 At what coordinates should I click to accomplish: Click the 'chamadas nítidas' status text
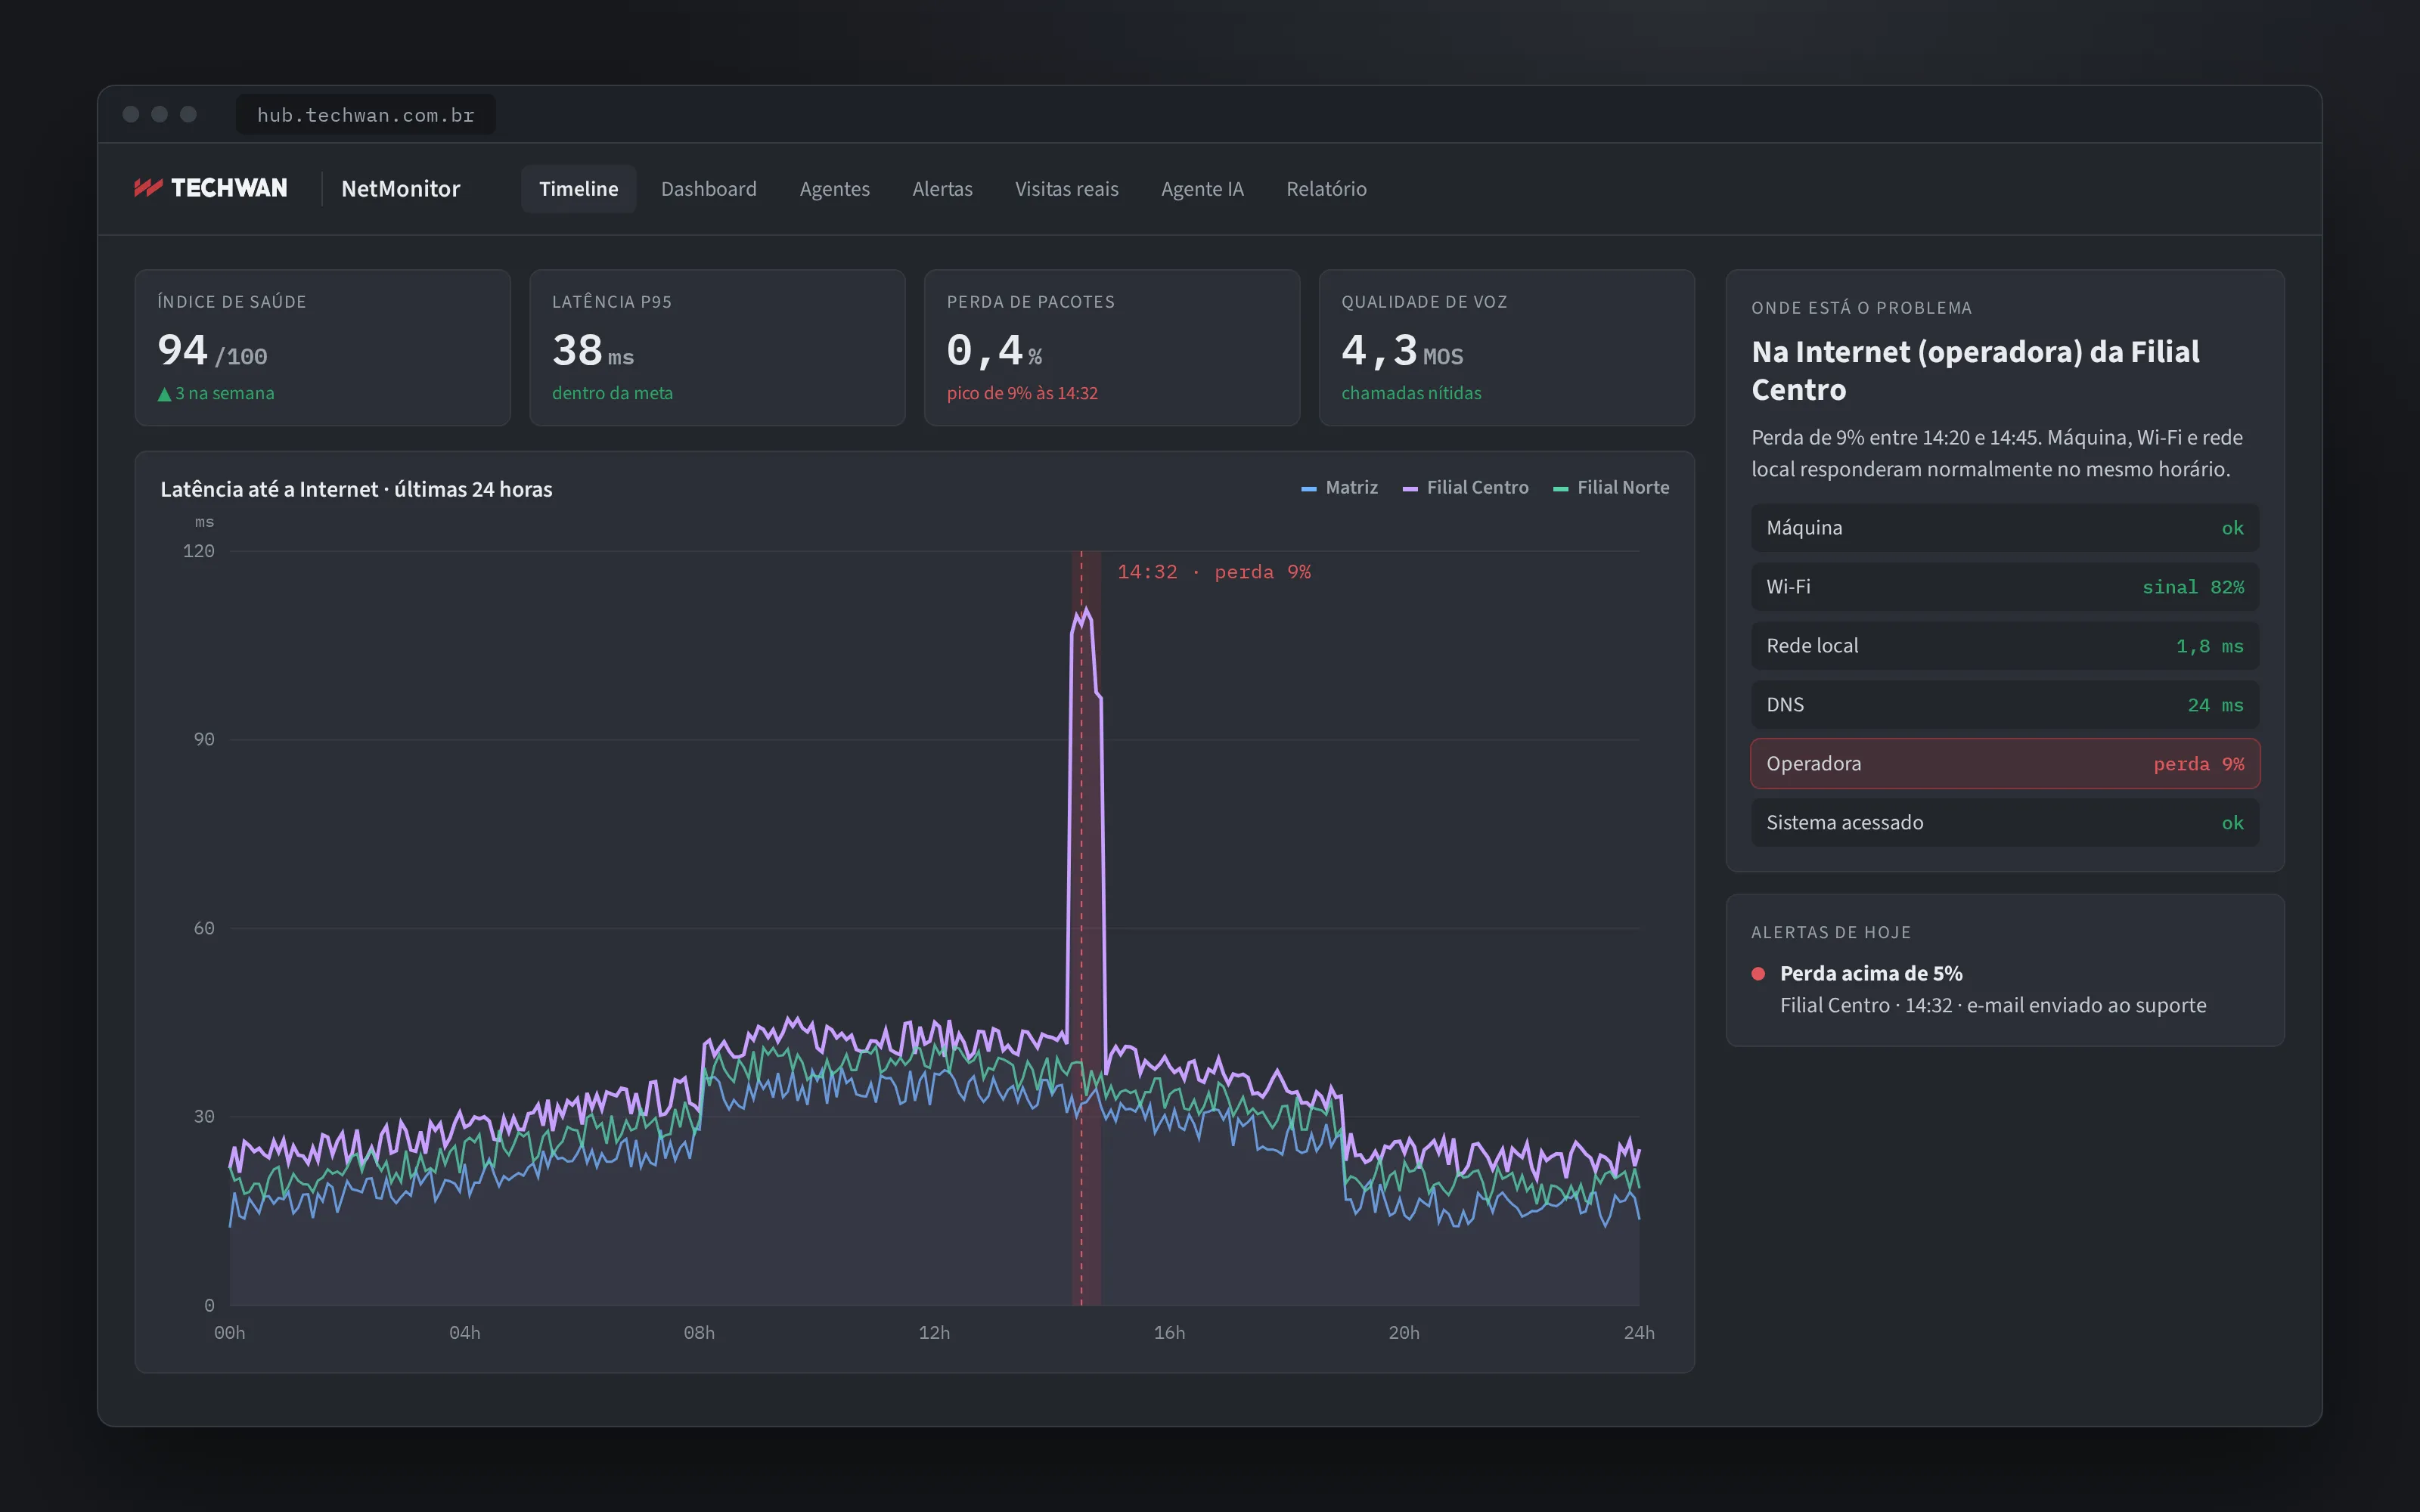(1411, 393)
